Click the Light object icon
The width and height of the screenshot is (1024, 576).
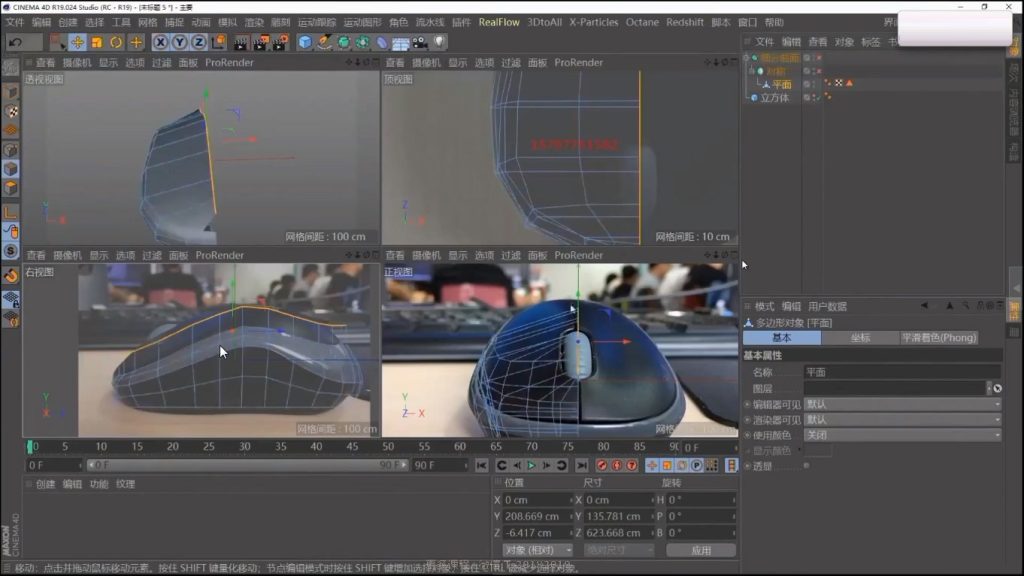438,42
